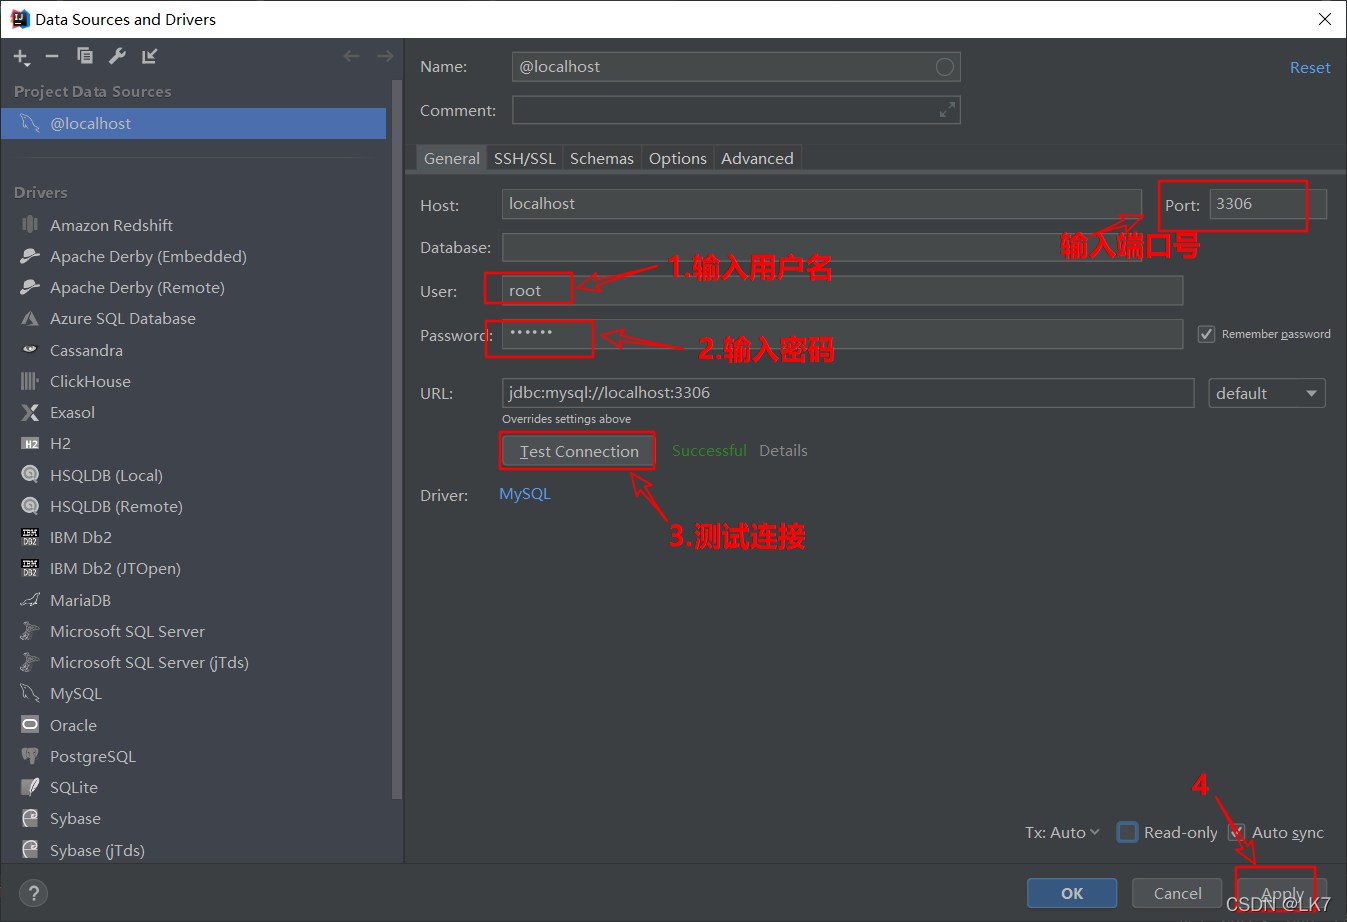Click the Test Connection button

[577, 451]
